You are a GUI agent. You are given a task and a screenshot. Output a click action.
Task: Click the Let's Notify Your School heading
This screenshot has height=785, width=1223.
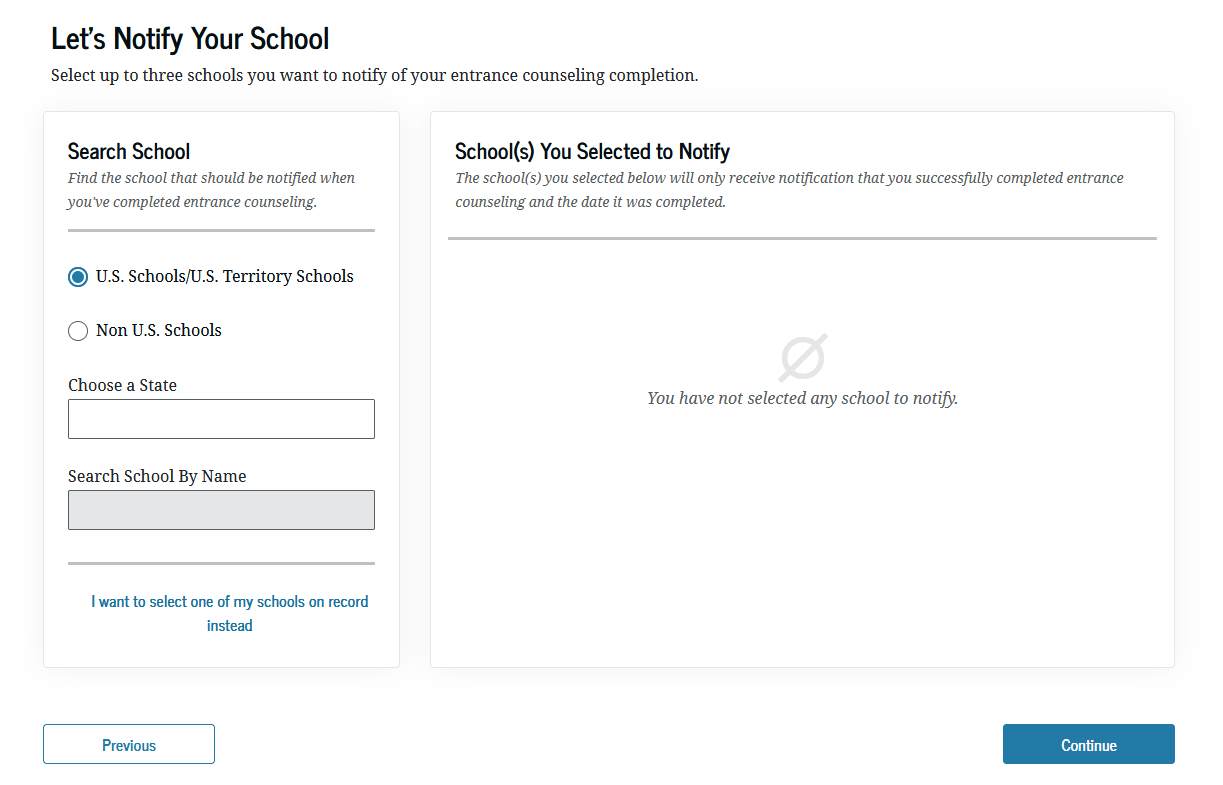click(x=189, y=38)
